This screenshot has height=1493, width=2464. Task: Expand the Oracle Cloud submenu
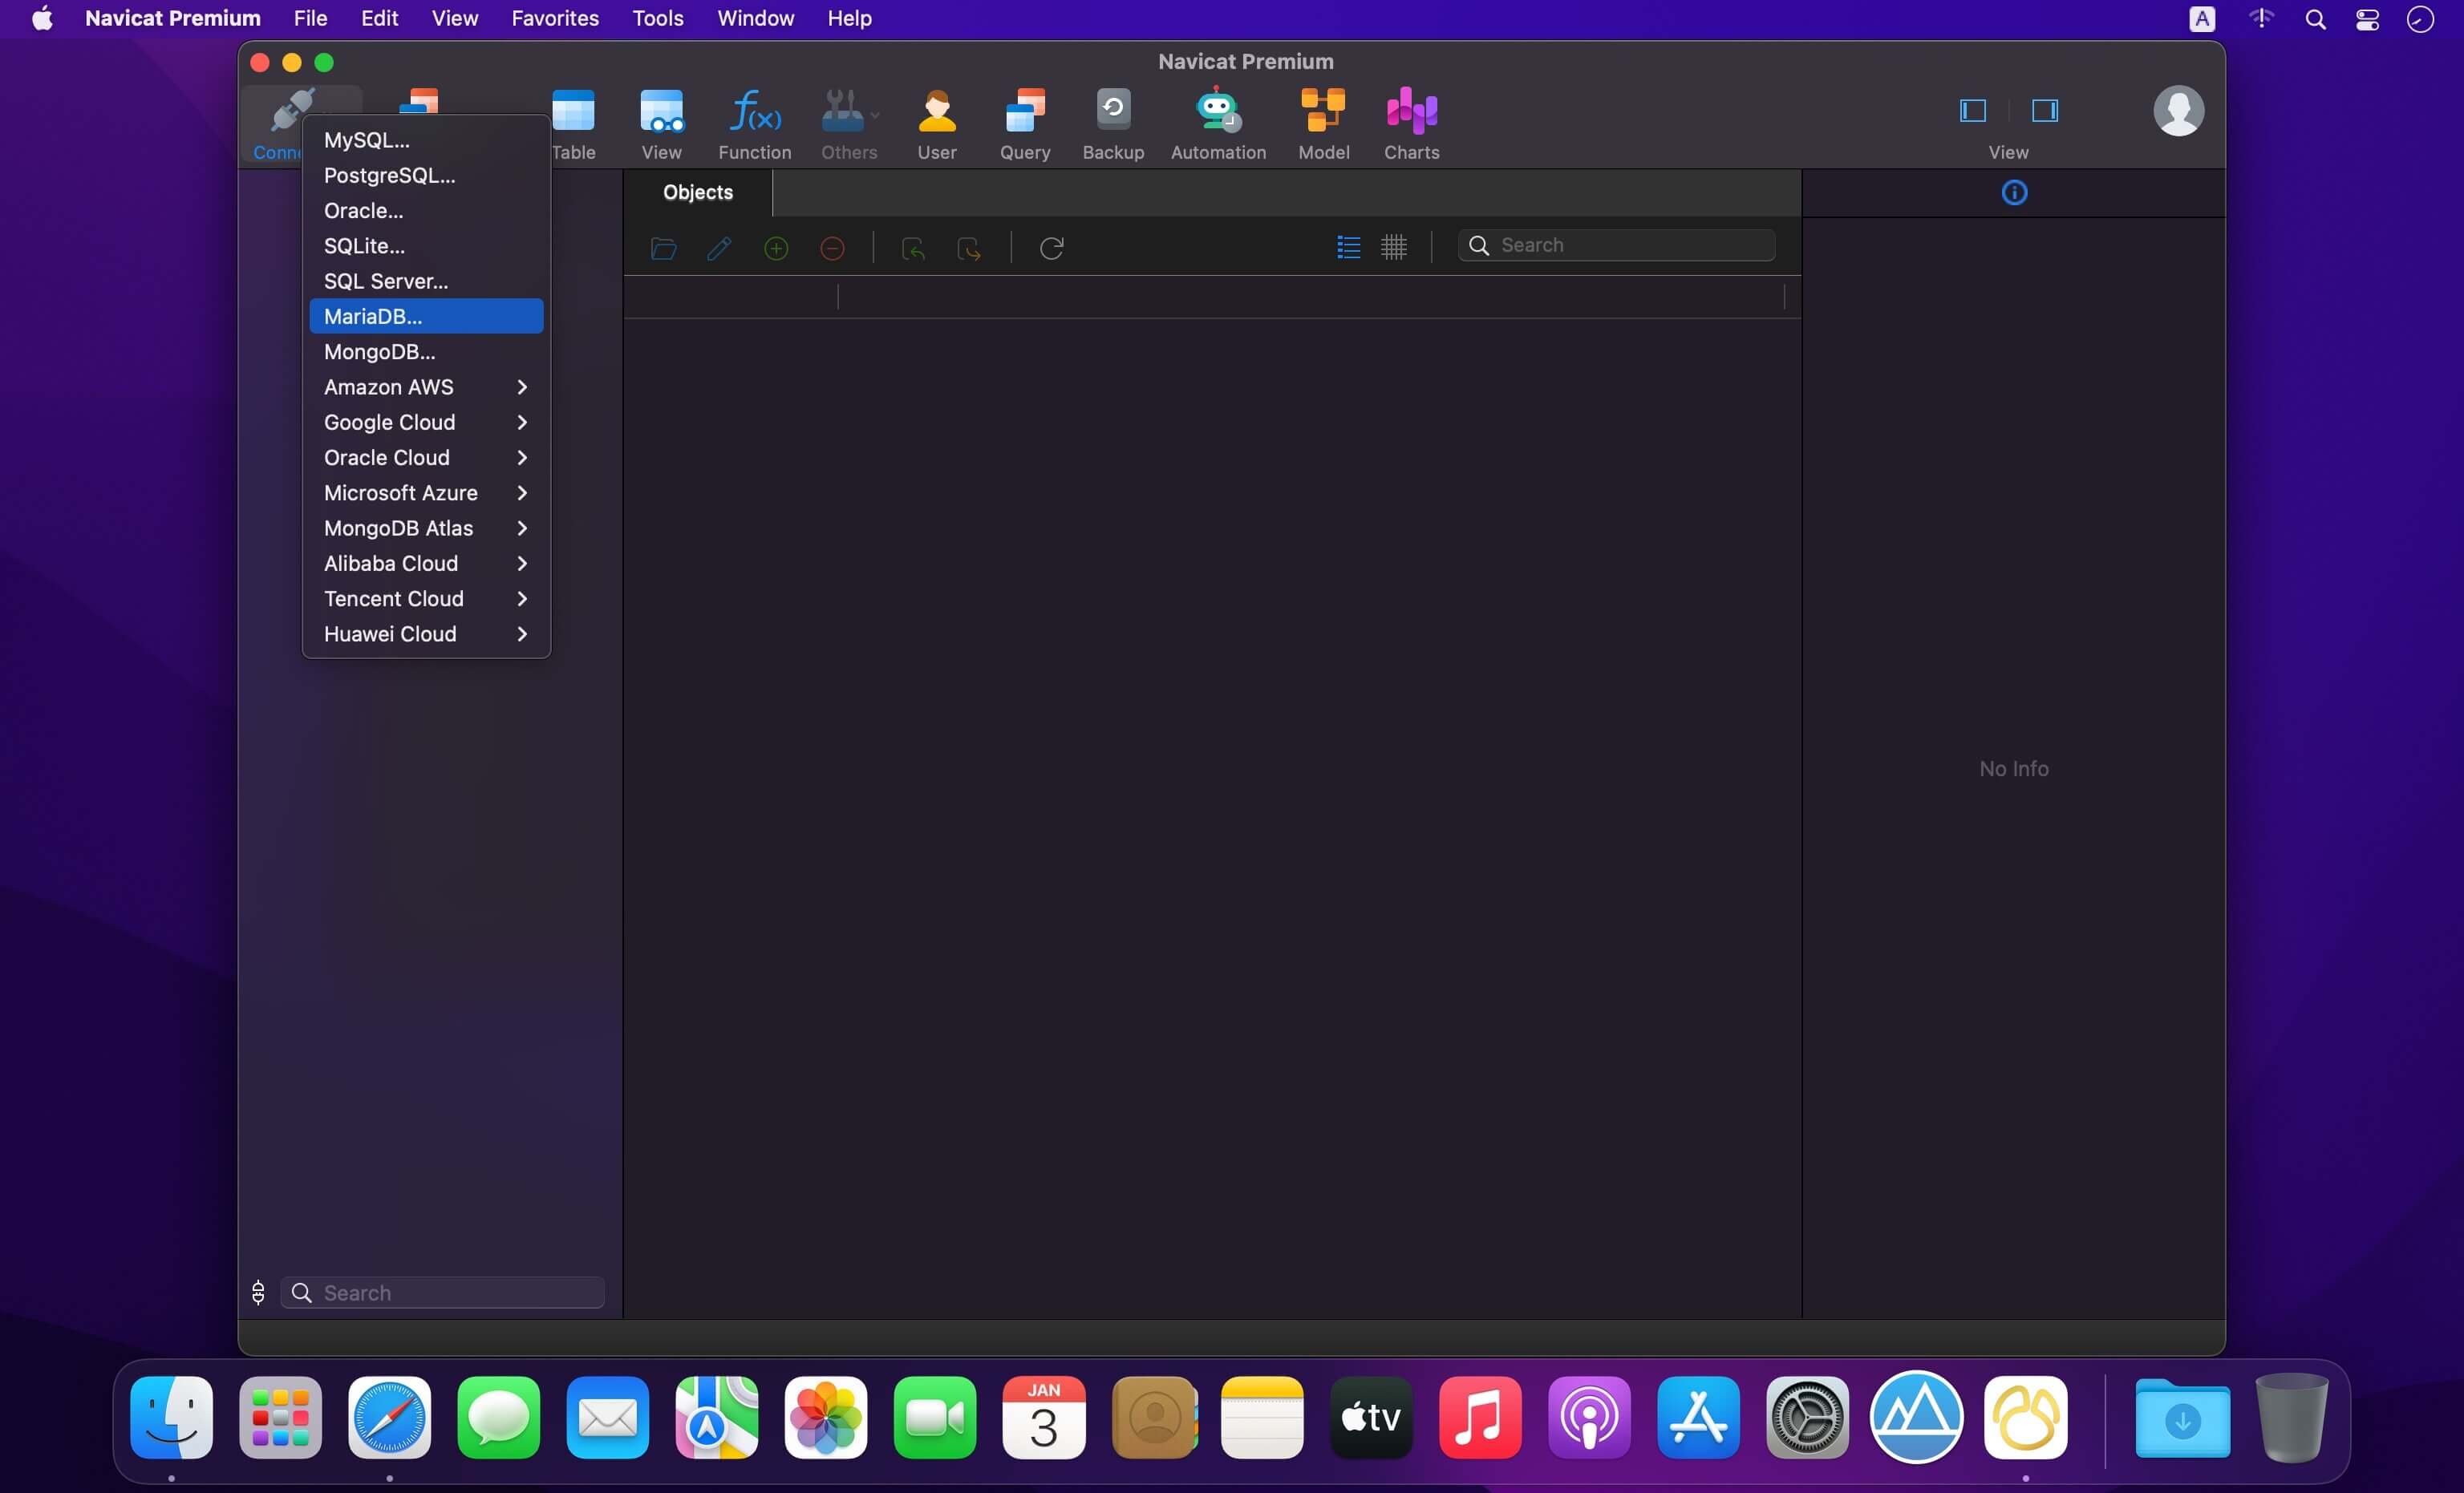coord(426,457)
